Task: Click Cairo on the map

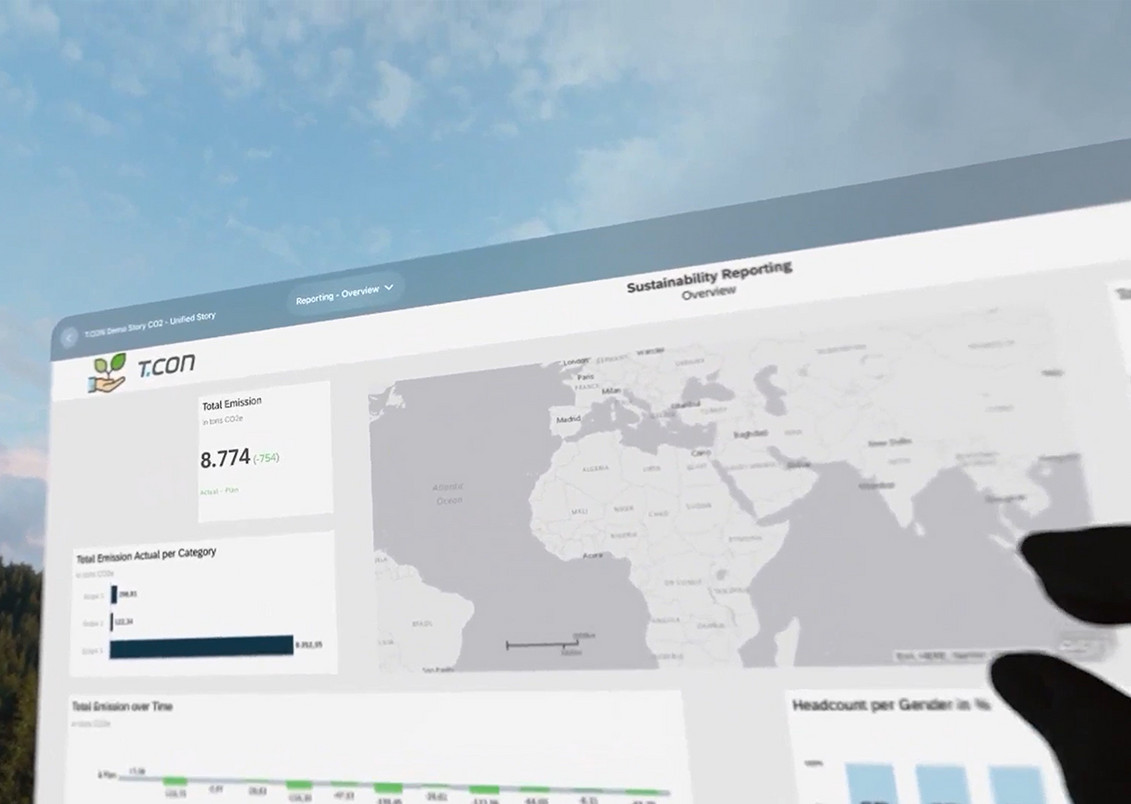Action: (x=700, y=453)
